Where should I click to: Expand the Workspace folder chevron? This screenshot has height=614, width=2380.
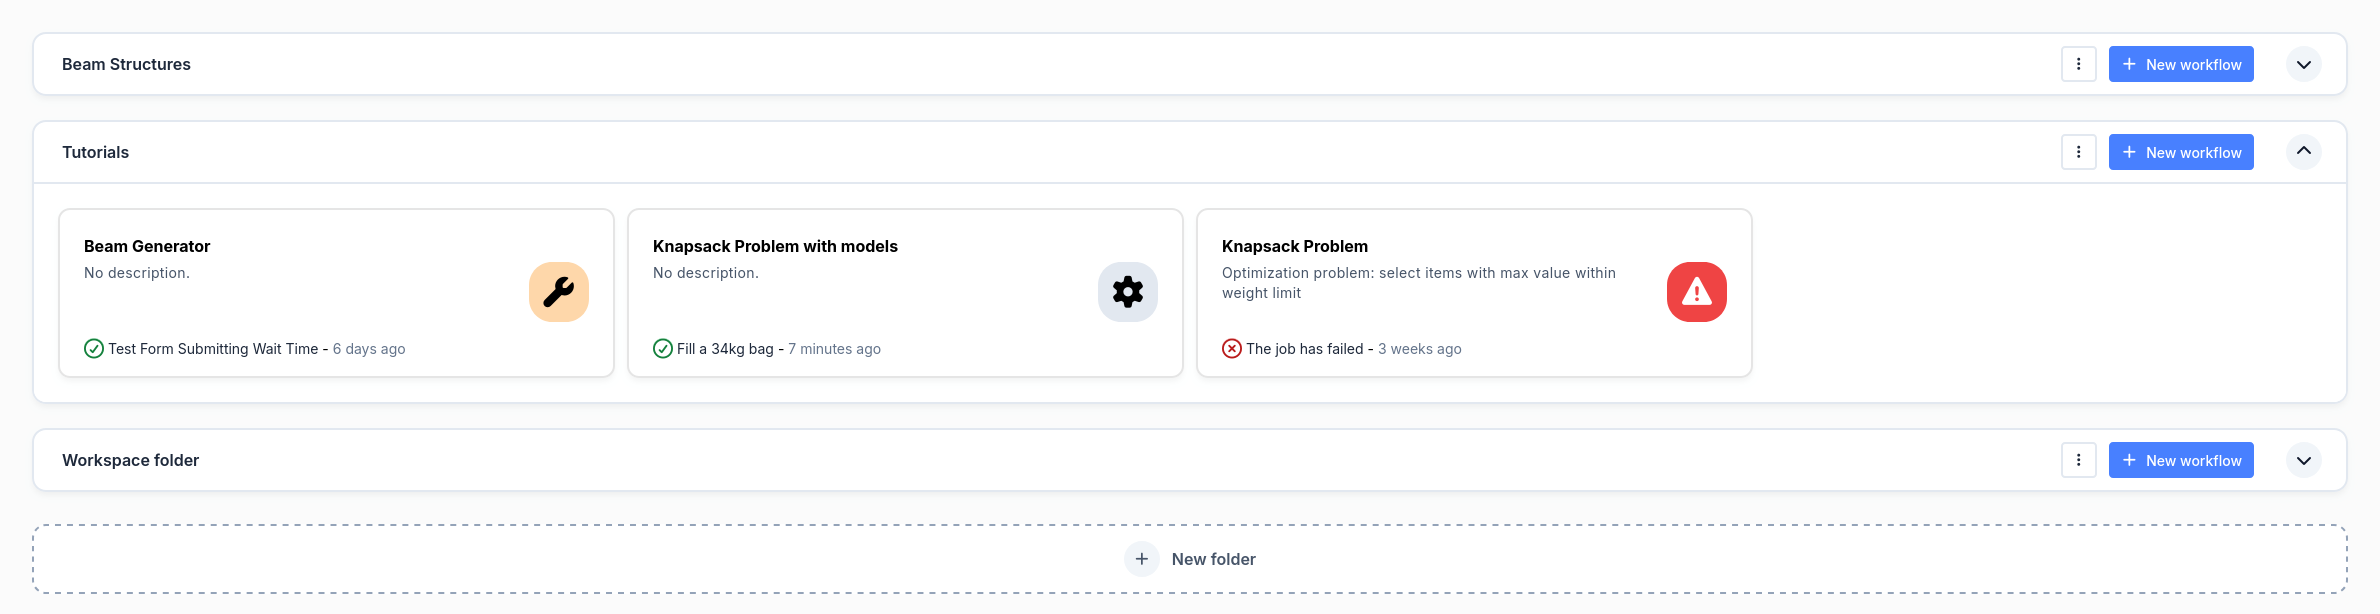tap(2303, 460)
